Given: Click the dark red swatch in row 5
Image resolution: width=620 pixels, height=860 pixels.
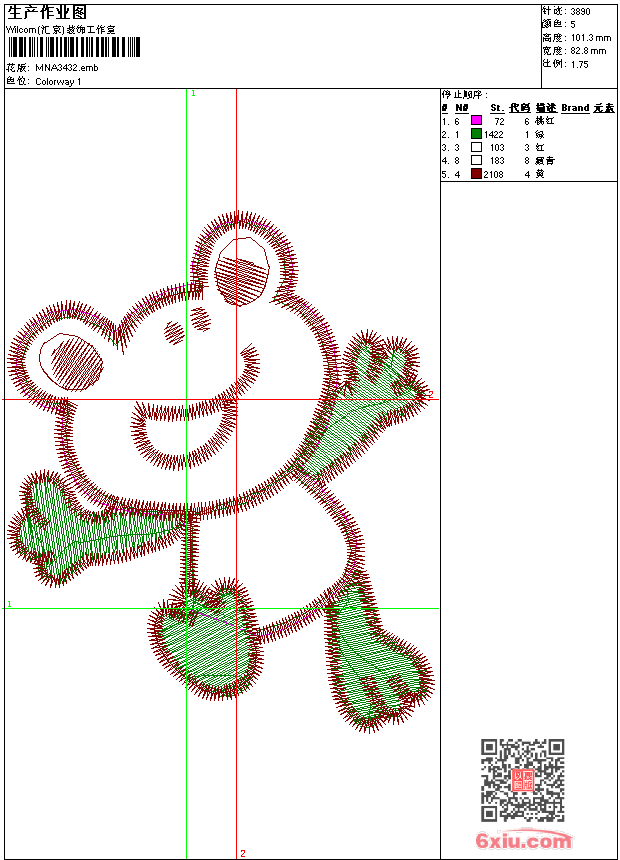Looking at the screenshot, I should coord(476,174).
